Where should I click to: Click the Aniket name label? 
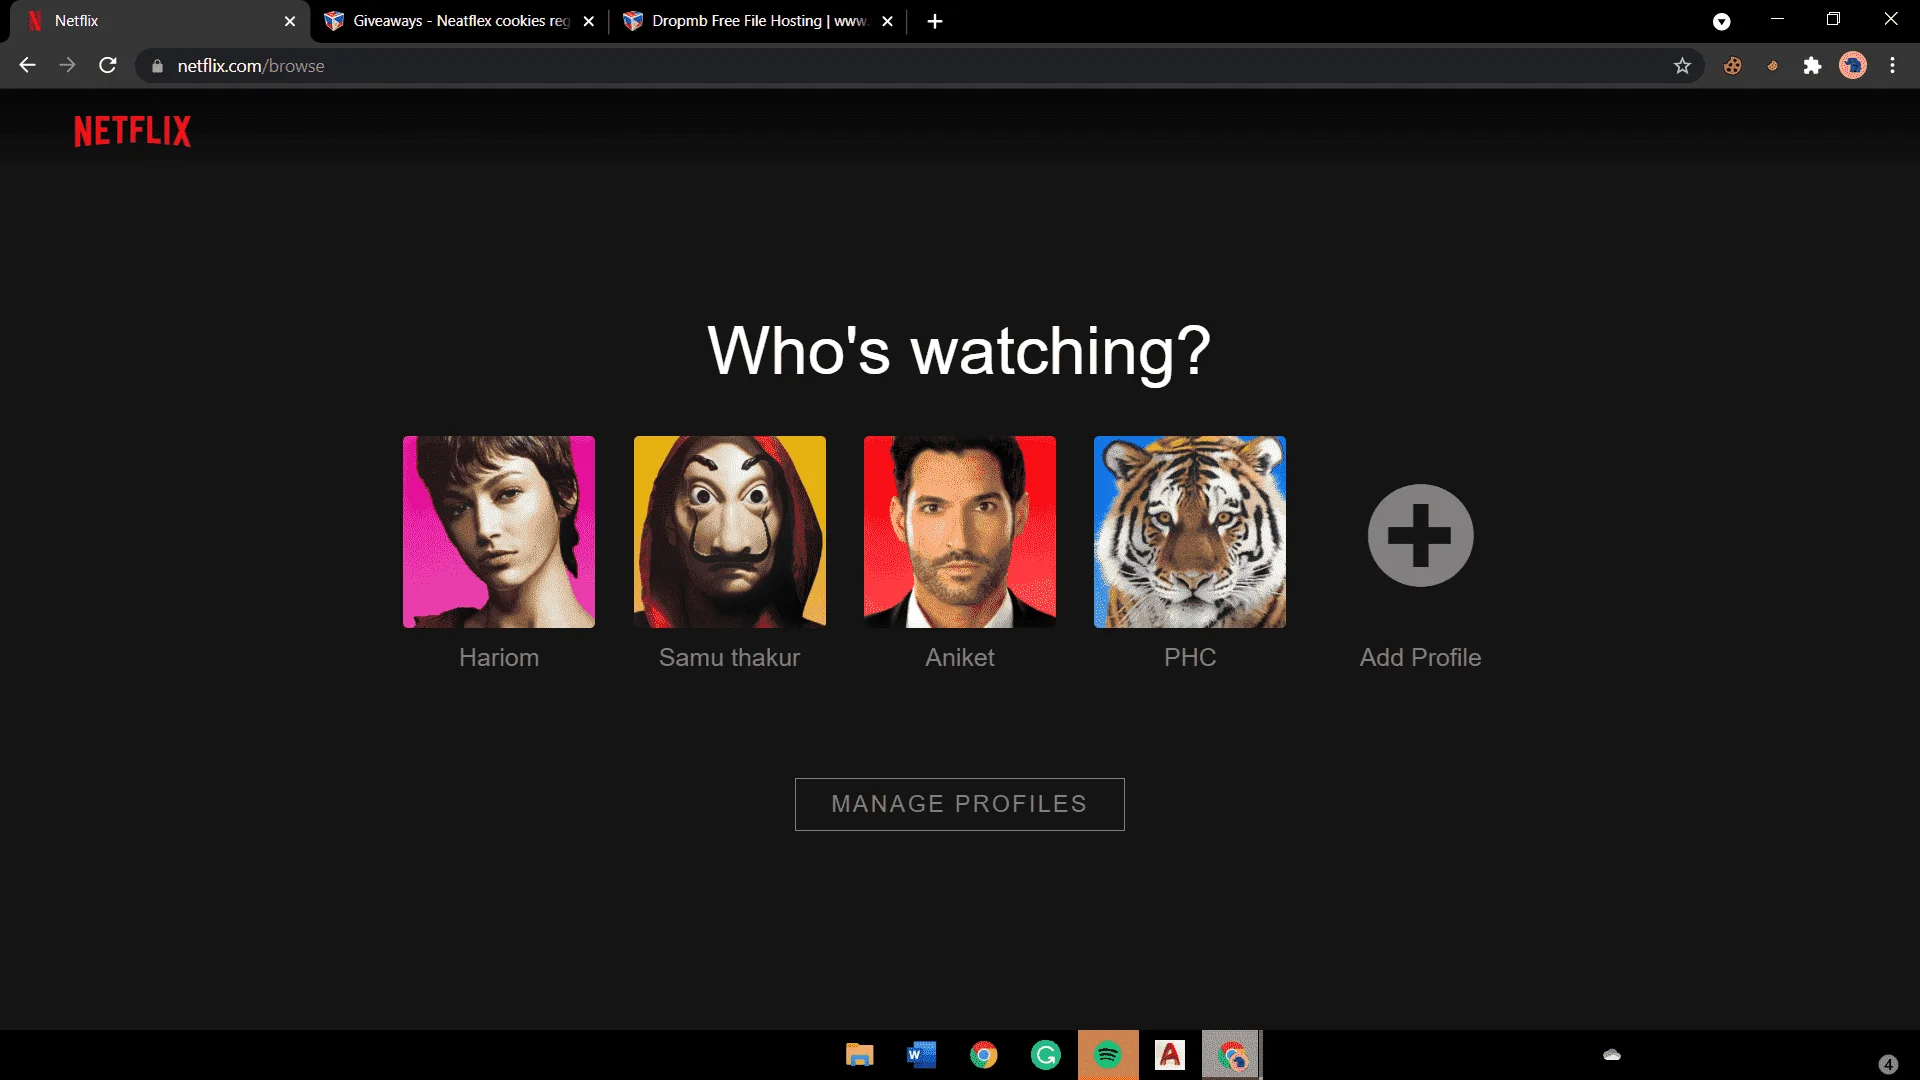960,658
